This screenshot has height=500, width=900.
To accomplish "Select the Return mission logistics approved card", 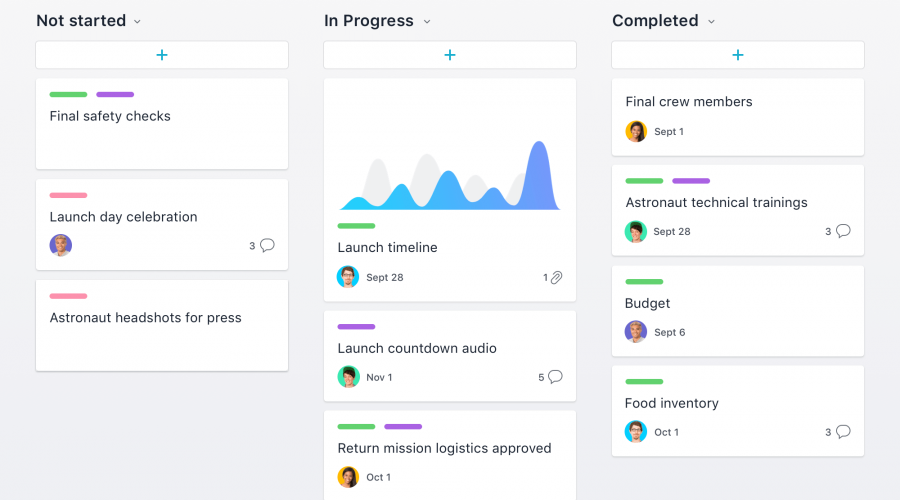I will 444,449.
